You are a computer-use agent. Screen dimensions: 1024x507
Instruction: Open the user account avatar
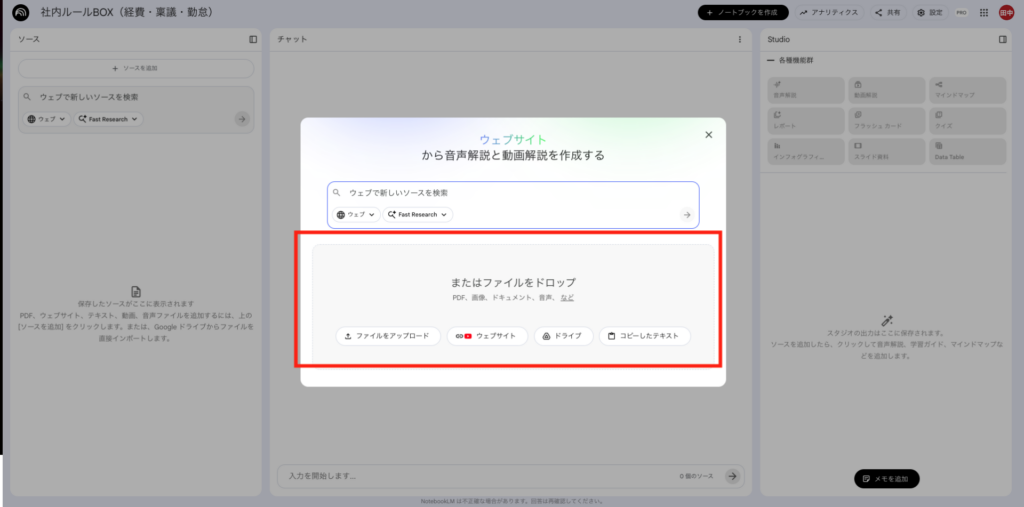[x=1006, y=13]
